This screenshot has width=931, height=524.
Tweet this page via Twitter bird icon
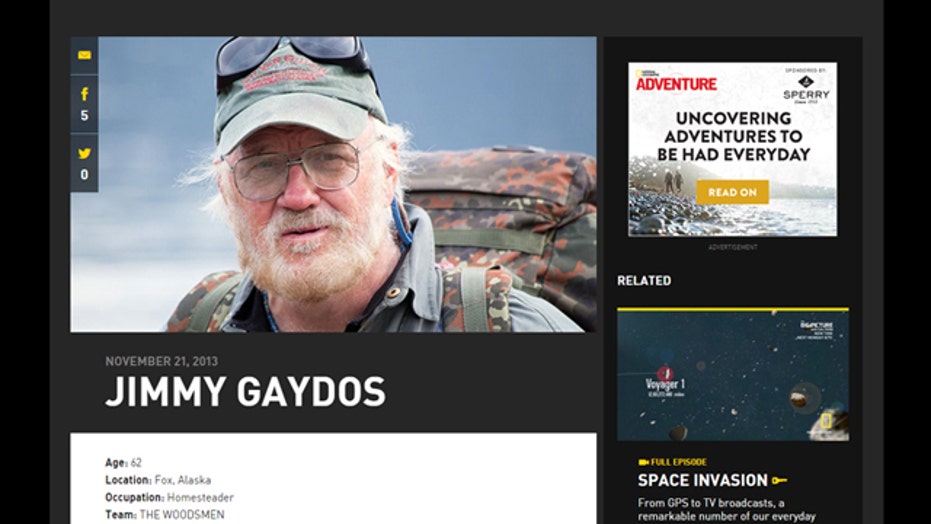(84, 154)
